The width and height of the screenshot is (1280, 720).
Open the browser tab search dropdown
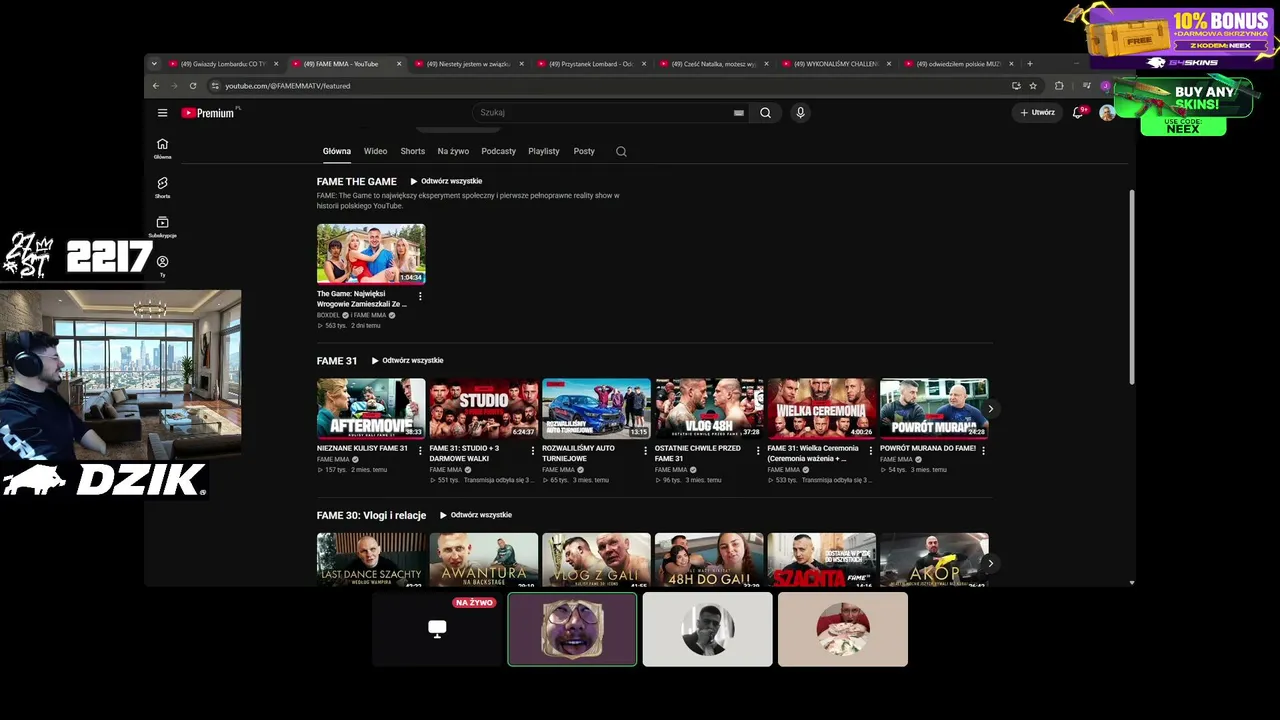(x=154, y=64)
